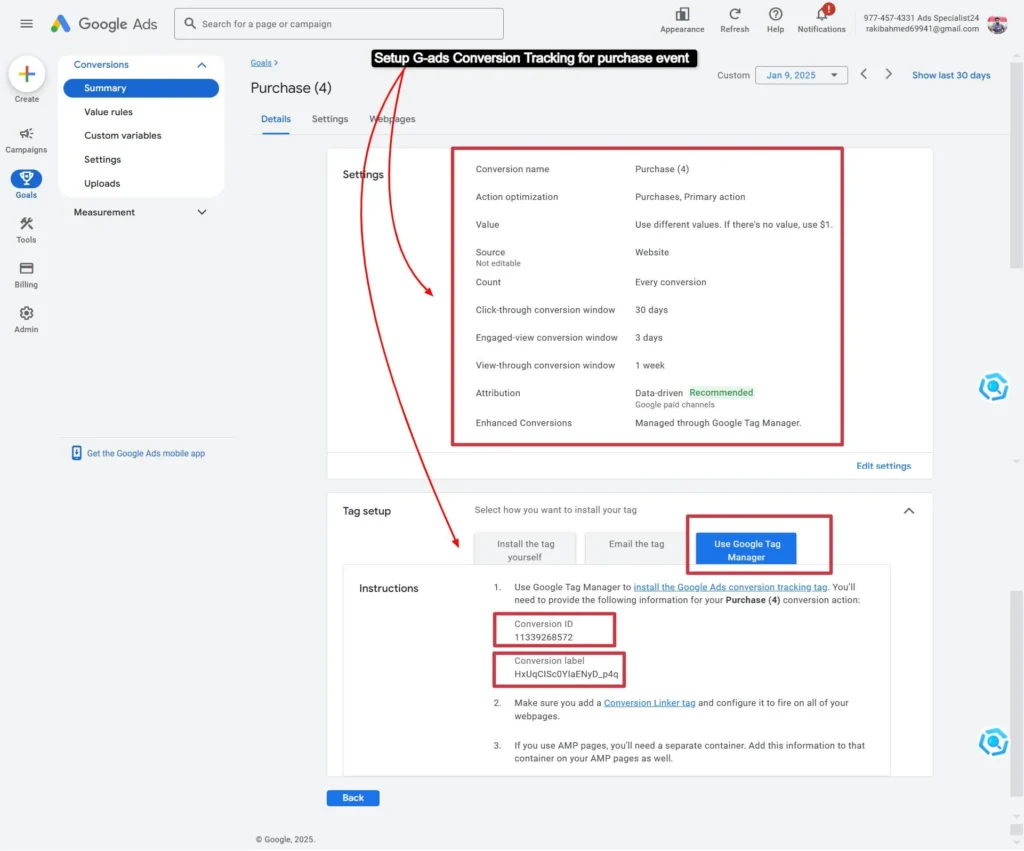Click the Conversion ID value 11339268572
This screenshot has width=1024, height=851.
point(543,637)
